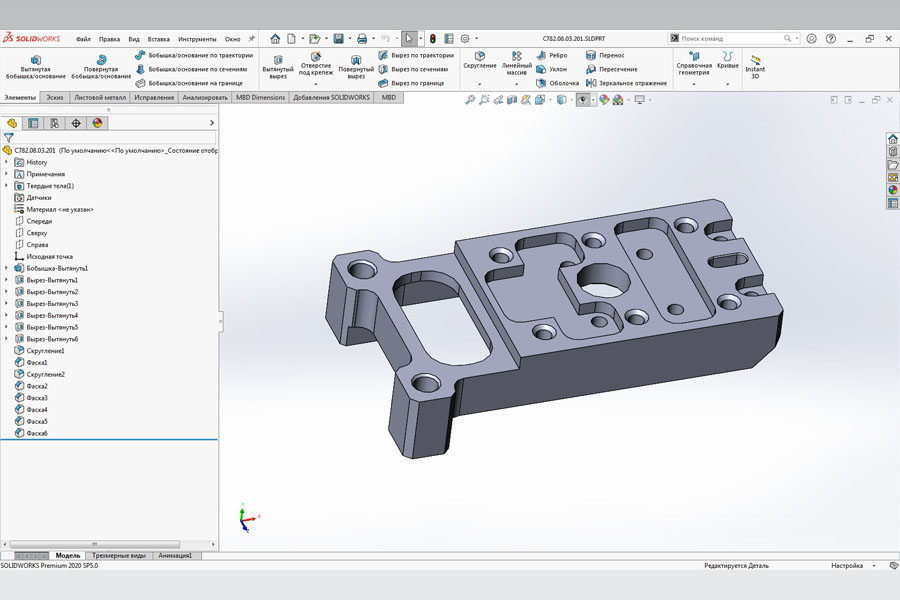Screen dimensions: 900x600
Task: Select Скругление1 in feature tree
Action: click(45, 351)
